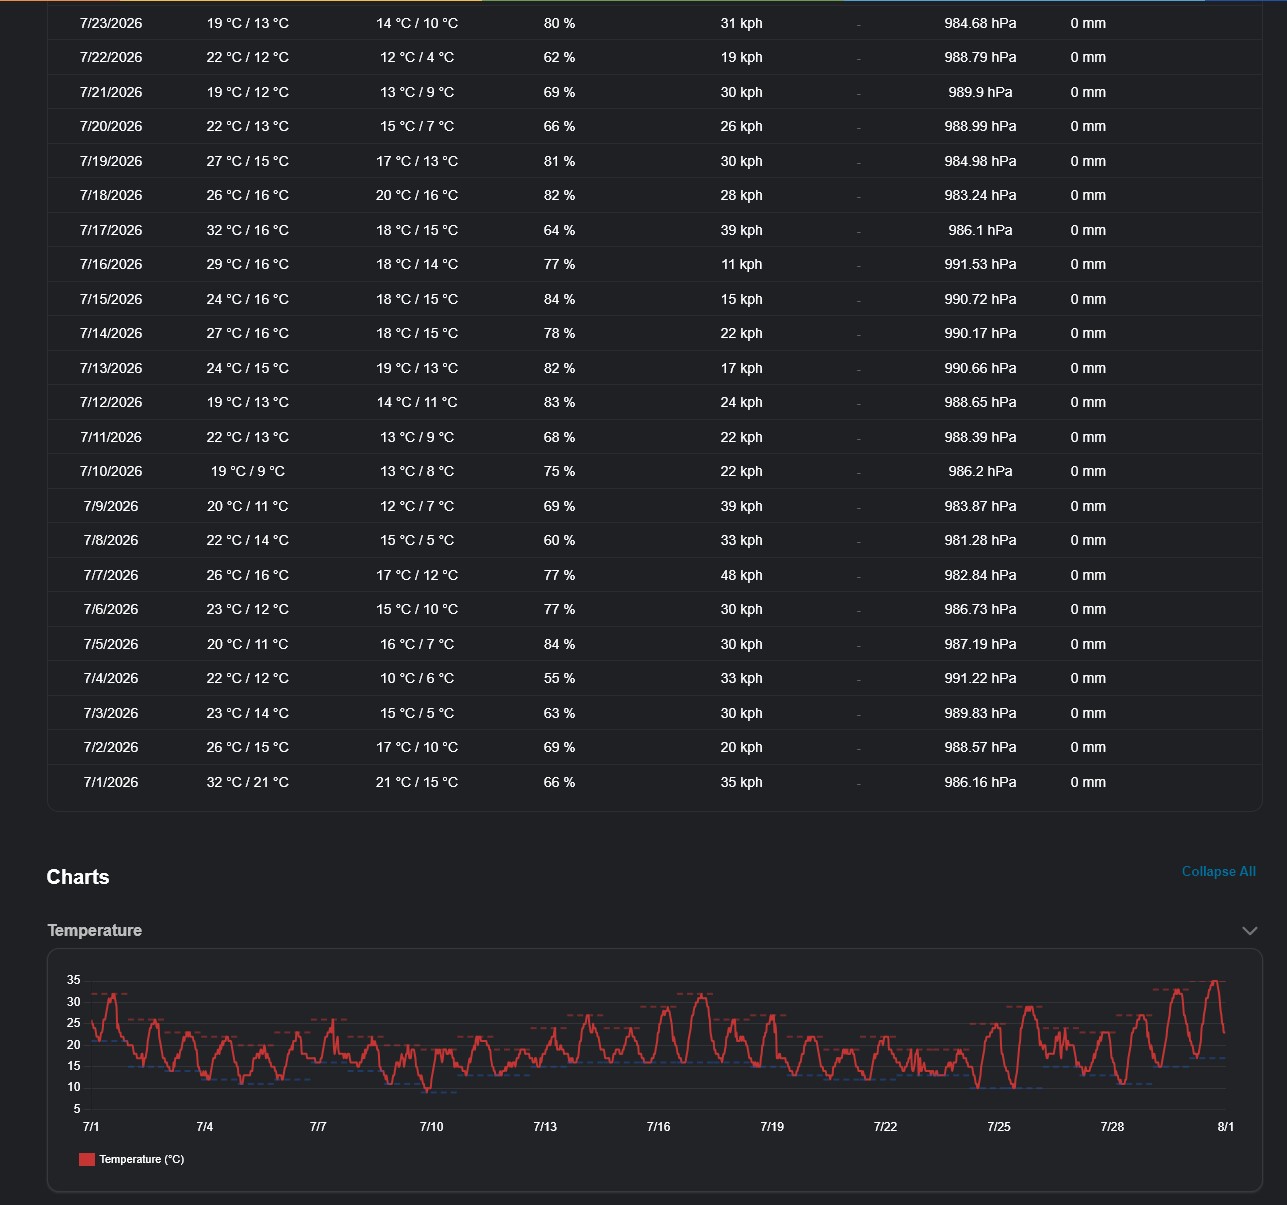Select the 7/6/2026 date cell
The width and height of the screenshot is (1287, 1205).
111,609
